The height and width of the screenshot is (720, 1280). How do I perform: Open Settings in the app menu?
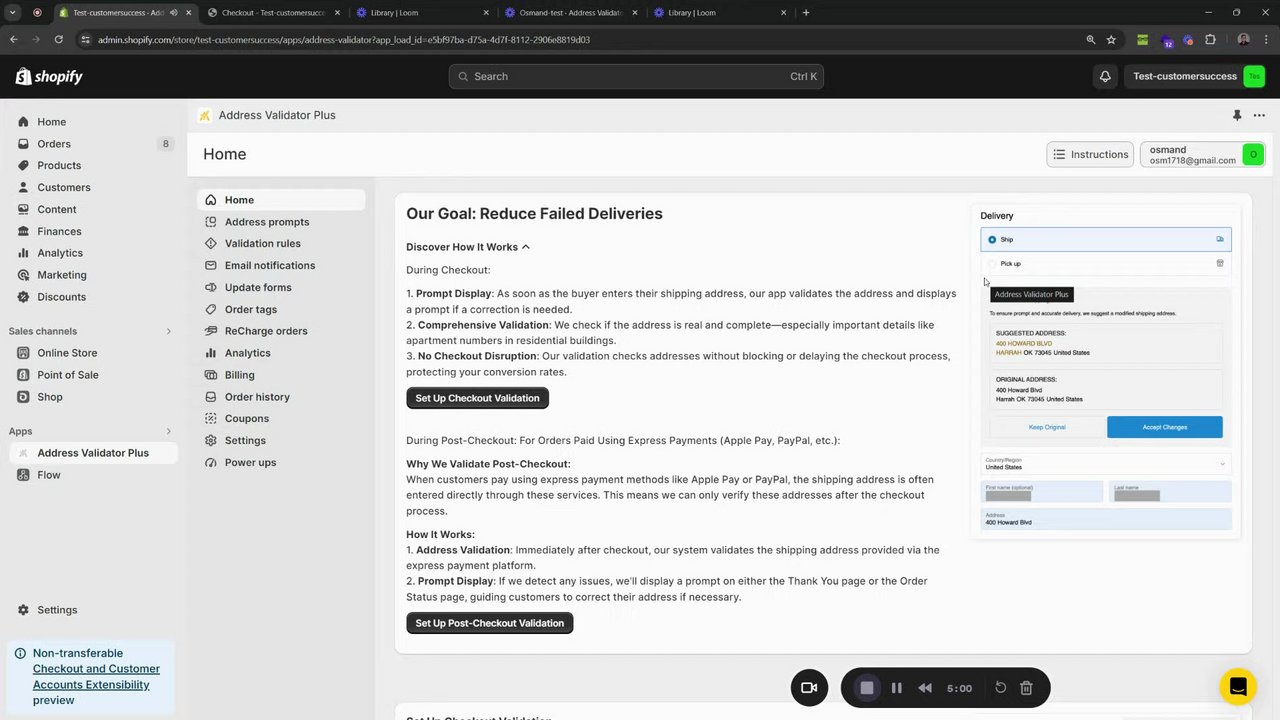click(245, 441)
